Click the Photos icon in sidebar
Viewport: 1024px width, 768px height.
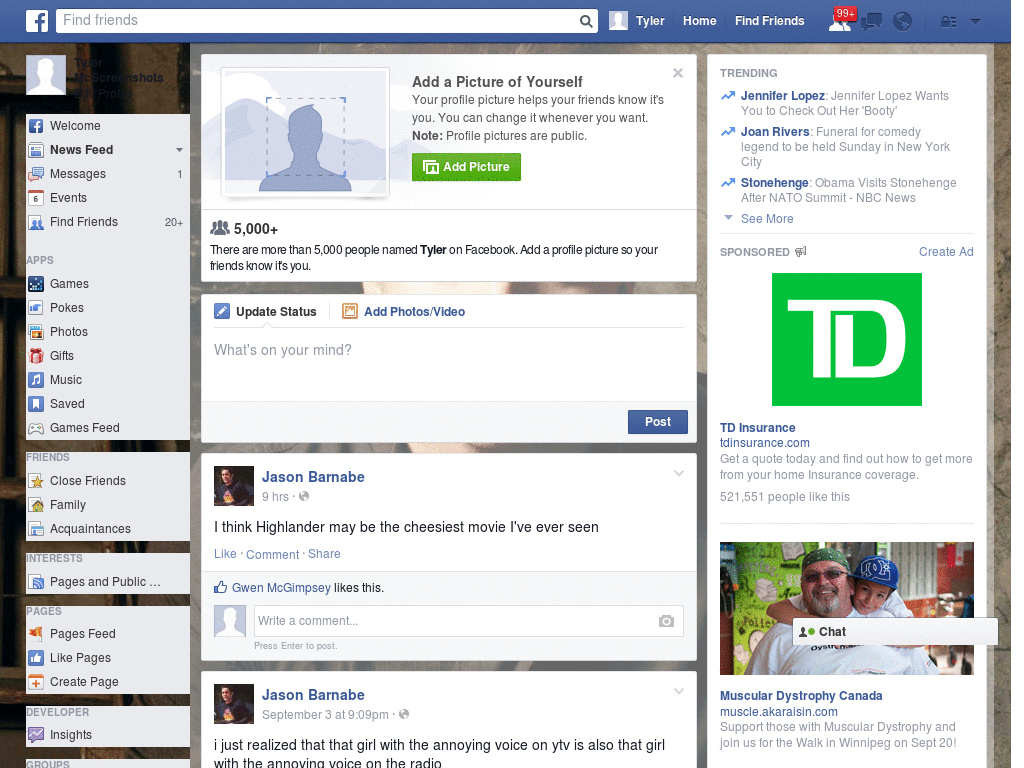[x=36, y=332]
